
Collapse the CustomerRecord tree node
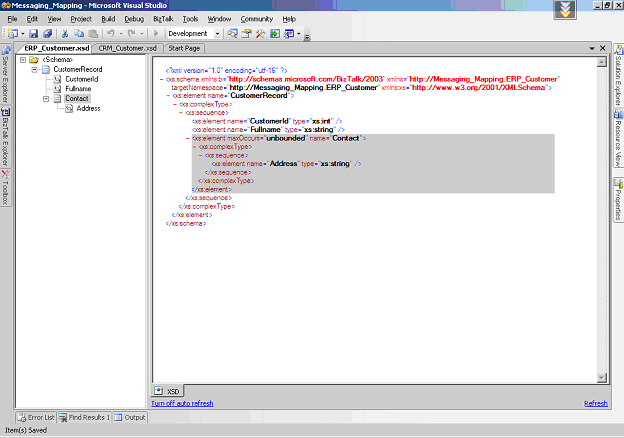(x=35, y=69)
